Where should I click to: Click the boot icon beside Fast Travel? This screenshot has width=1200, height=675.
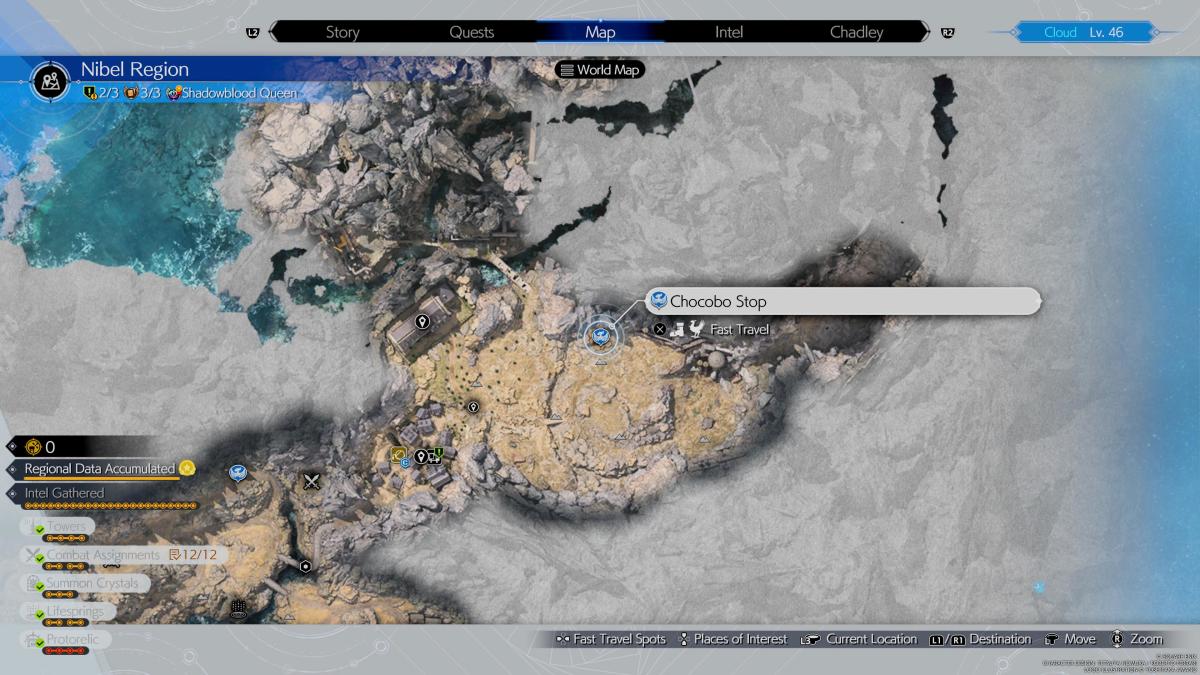point(677,328)
